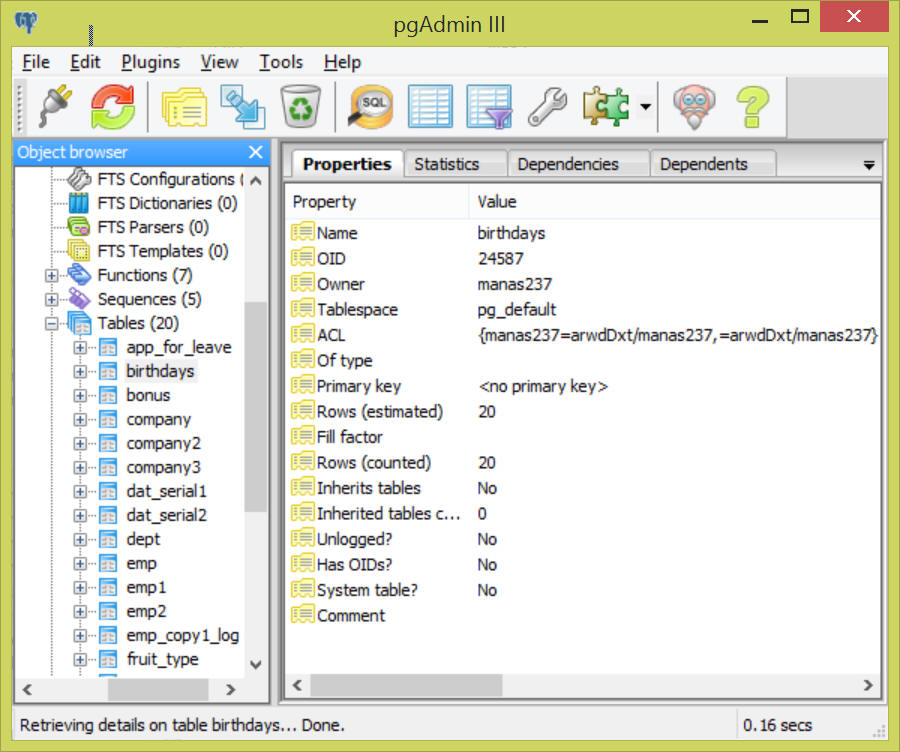This screenshot has height=752, width=900.
Task: Select FTS Dictionaries (0) in the tree
Action: tap(167, 203)
